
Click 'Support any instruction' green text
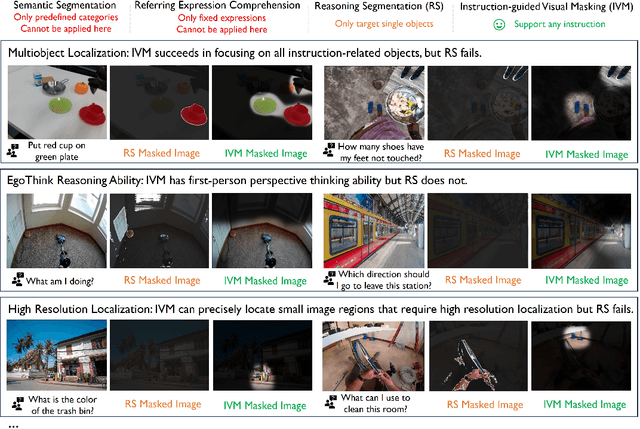pos(560,24)
